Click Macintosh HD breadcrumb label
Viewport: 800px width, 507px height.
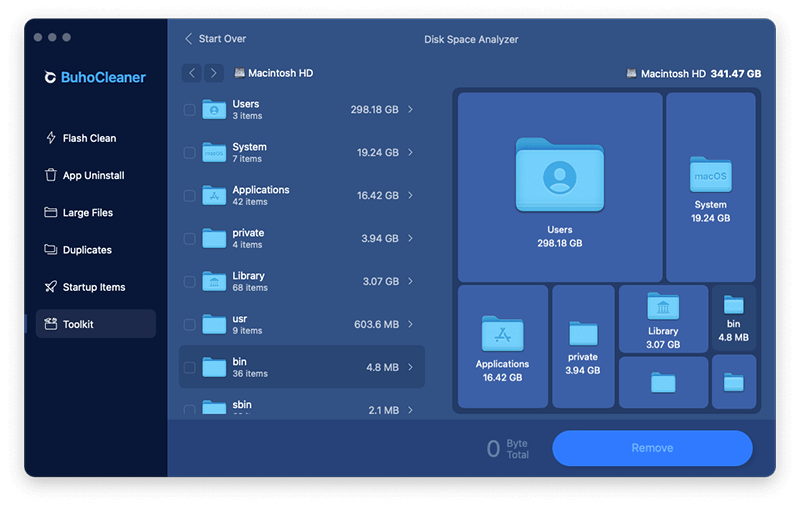pos(281,73)
